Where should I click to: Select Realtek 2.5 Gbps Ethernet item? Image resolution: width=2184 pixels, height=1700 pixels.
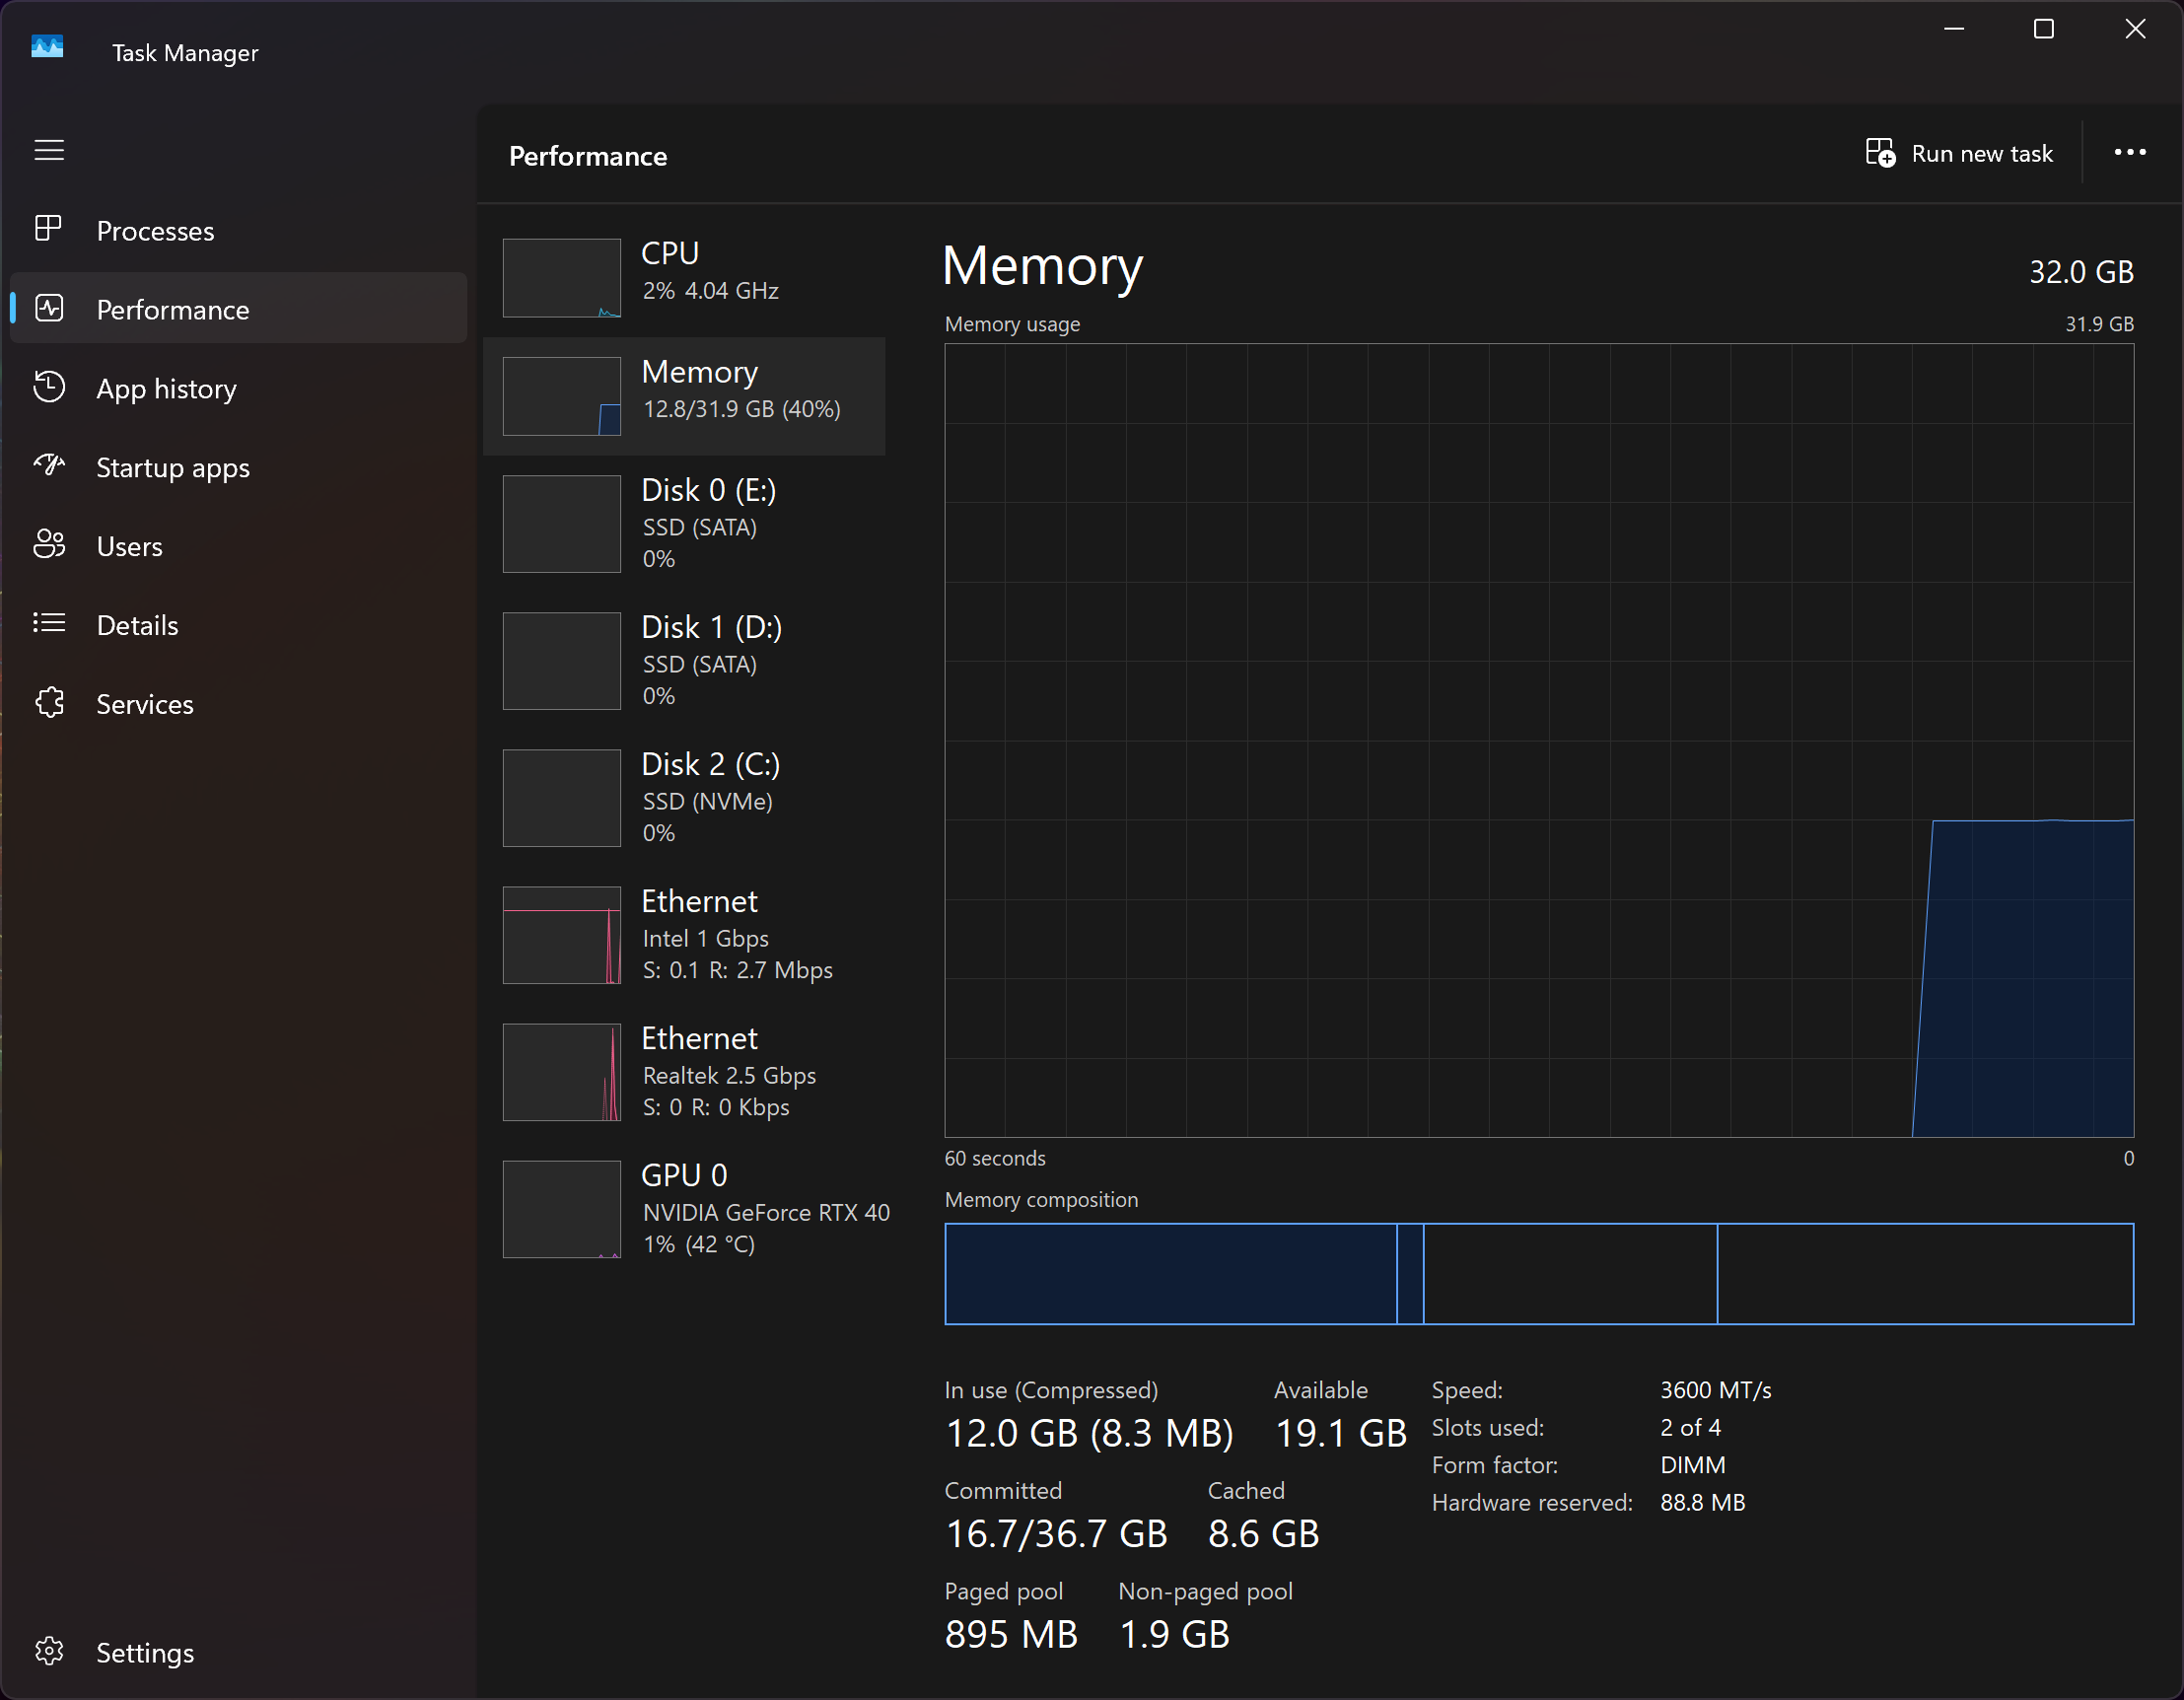(x=690, y=1071)
